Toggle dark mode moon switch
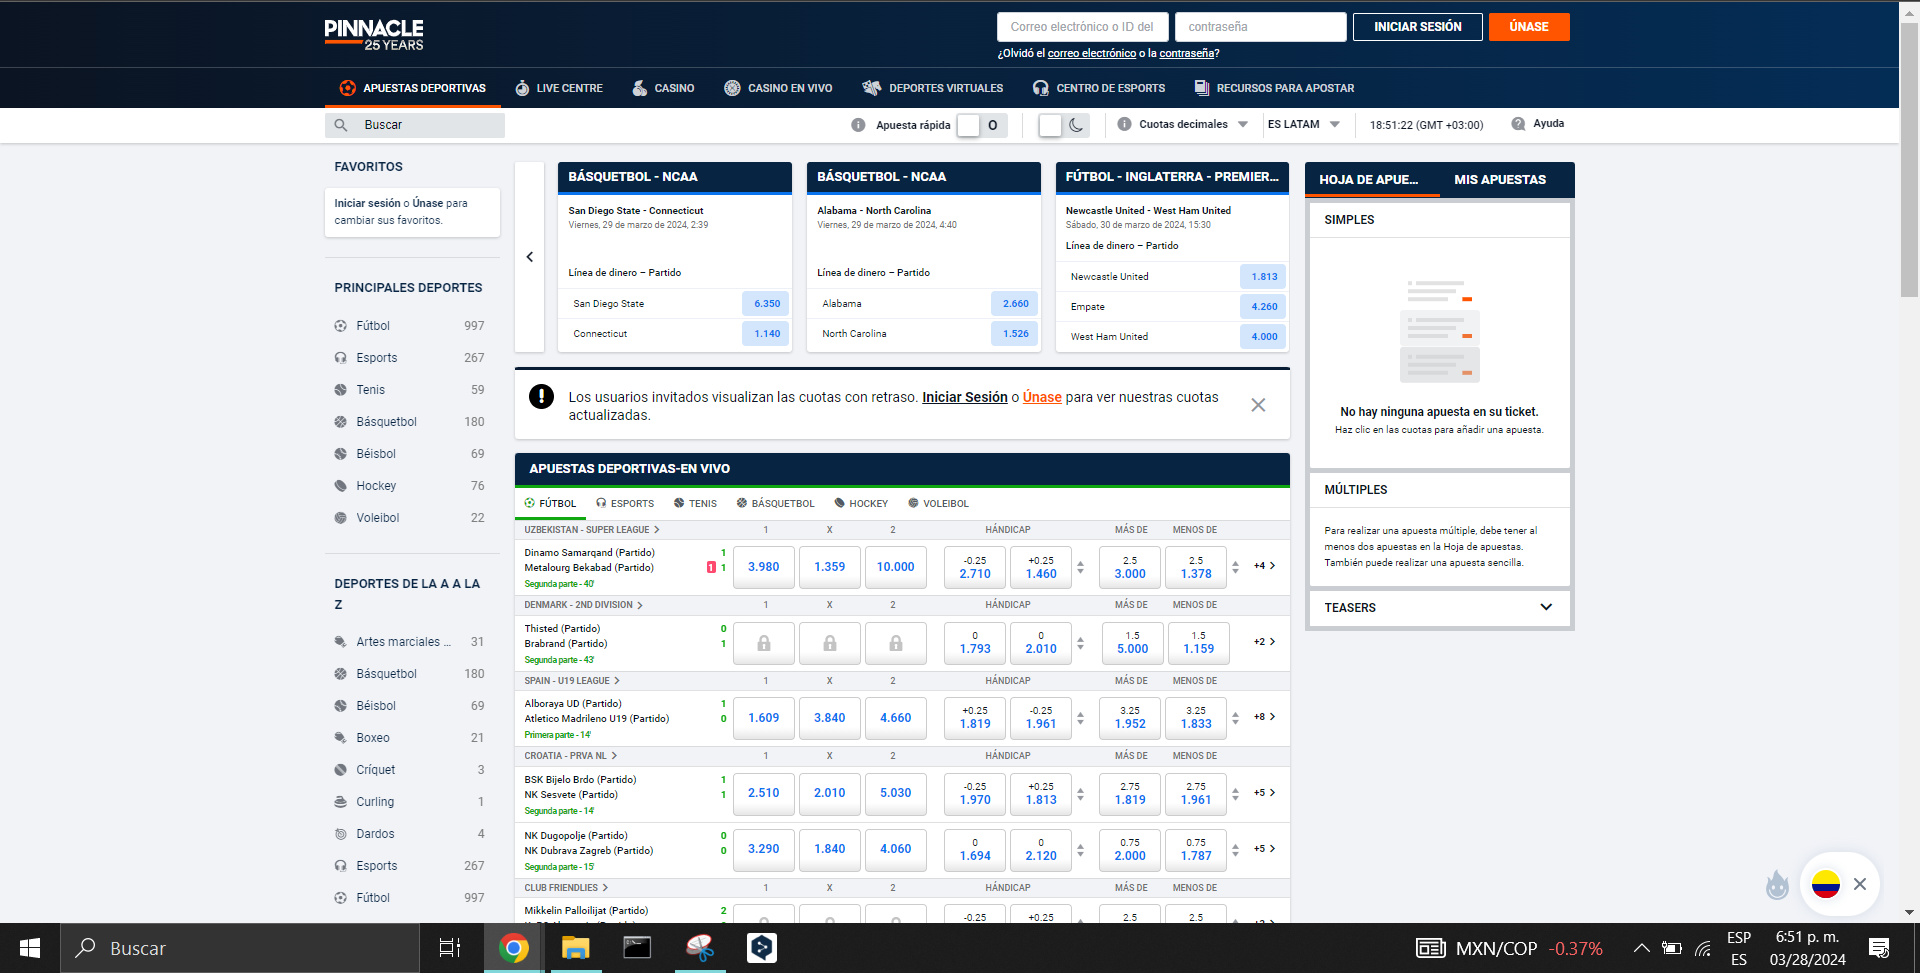 click(x=1063, y=125)
